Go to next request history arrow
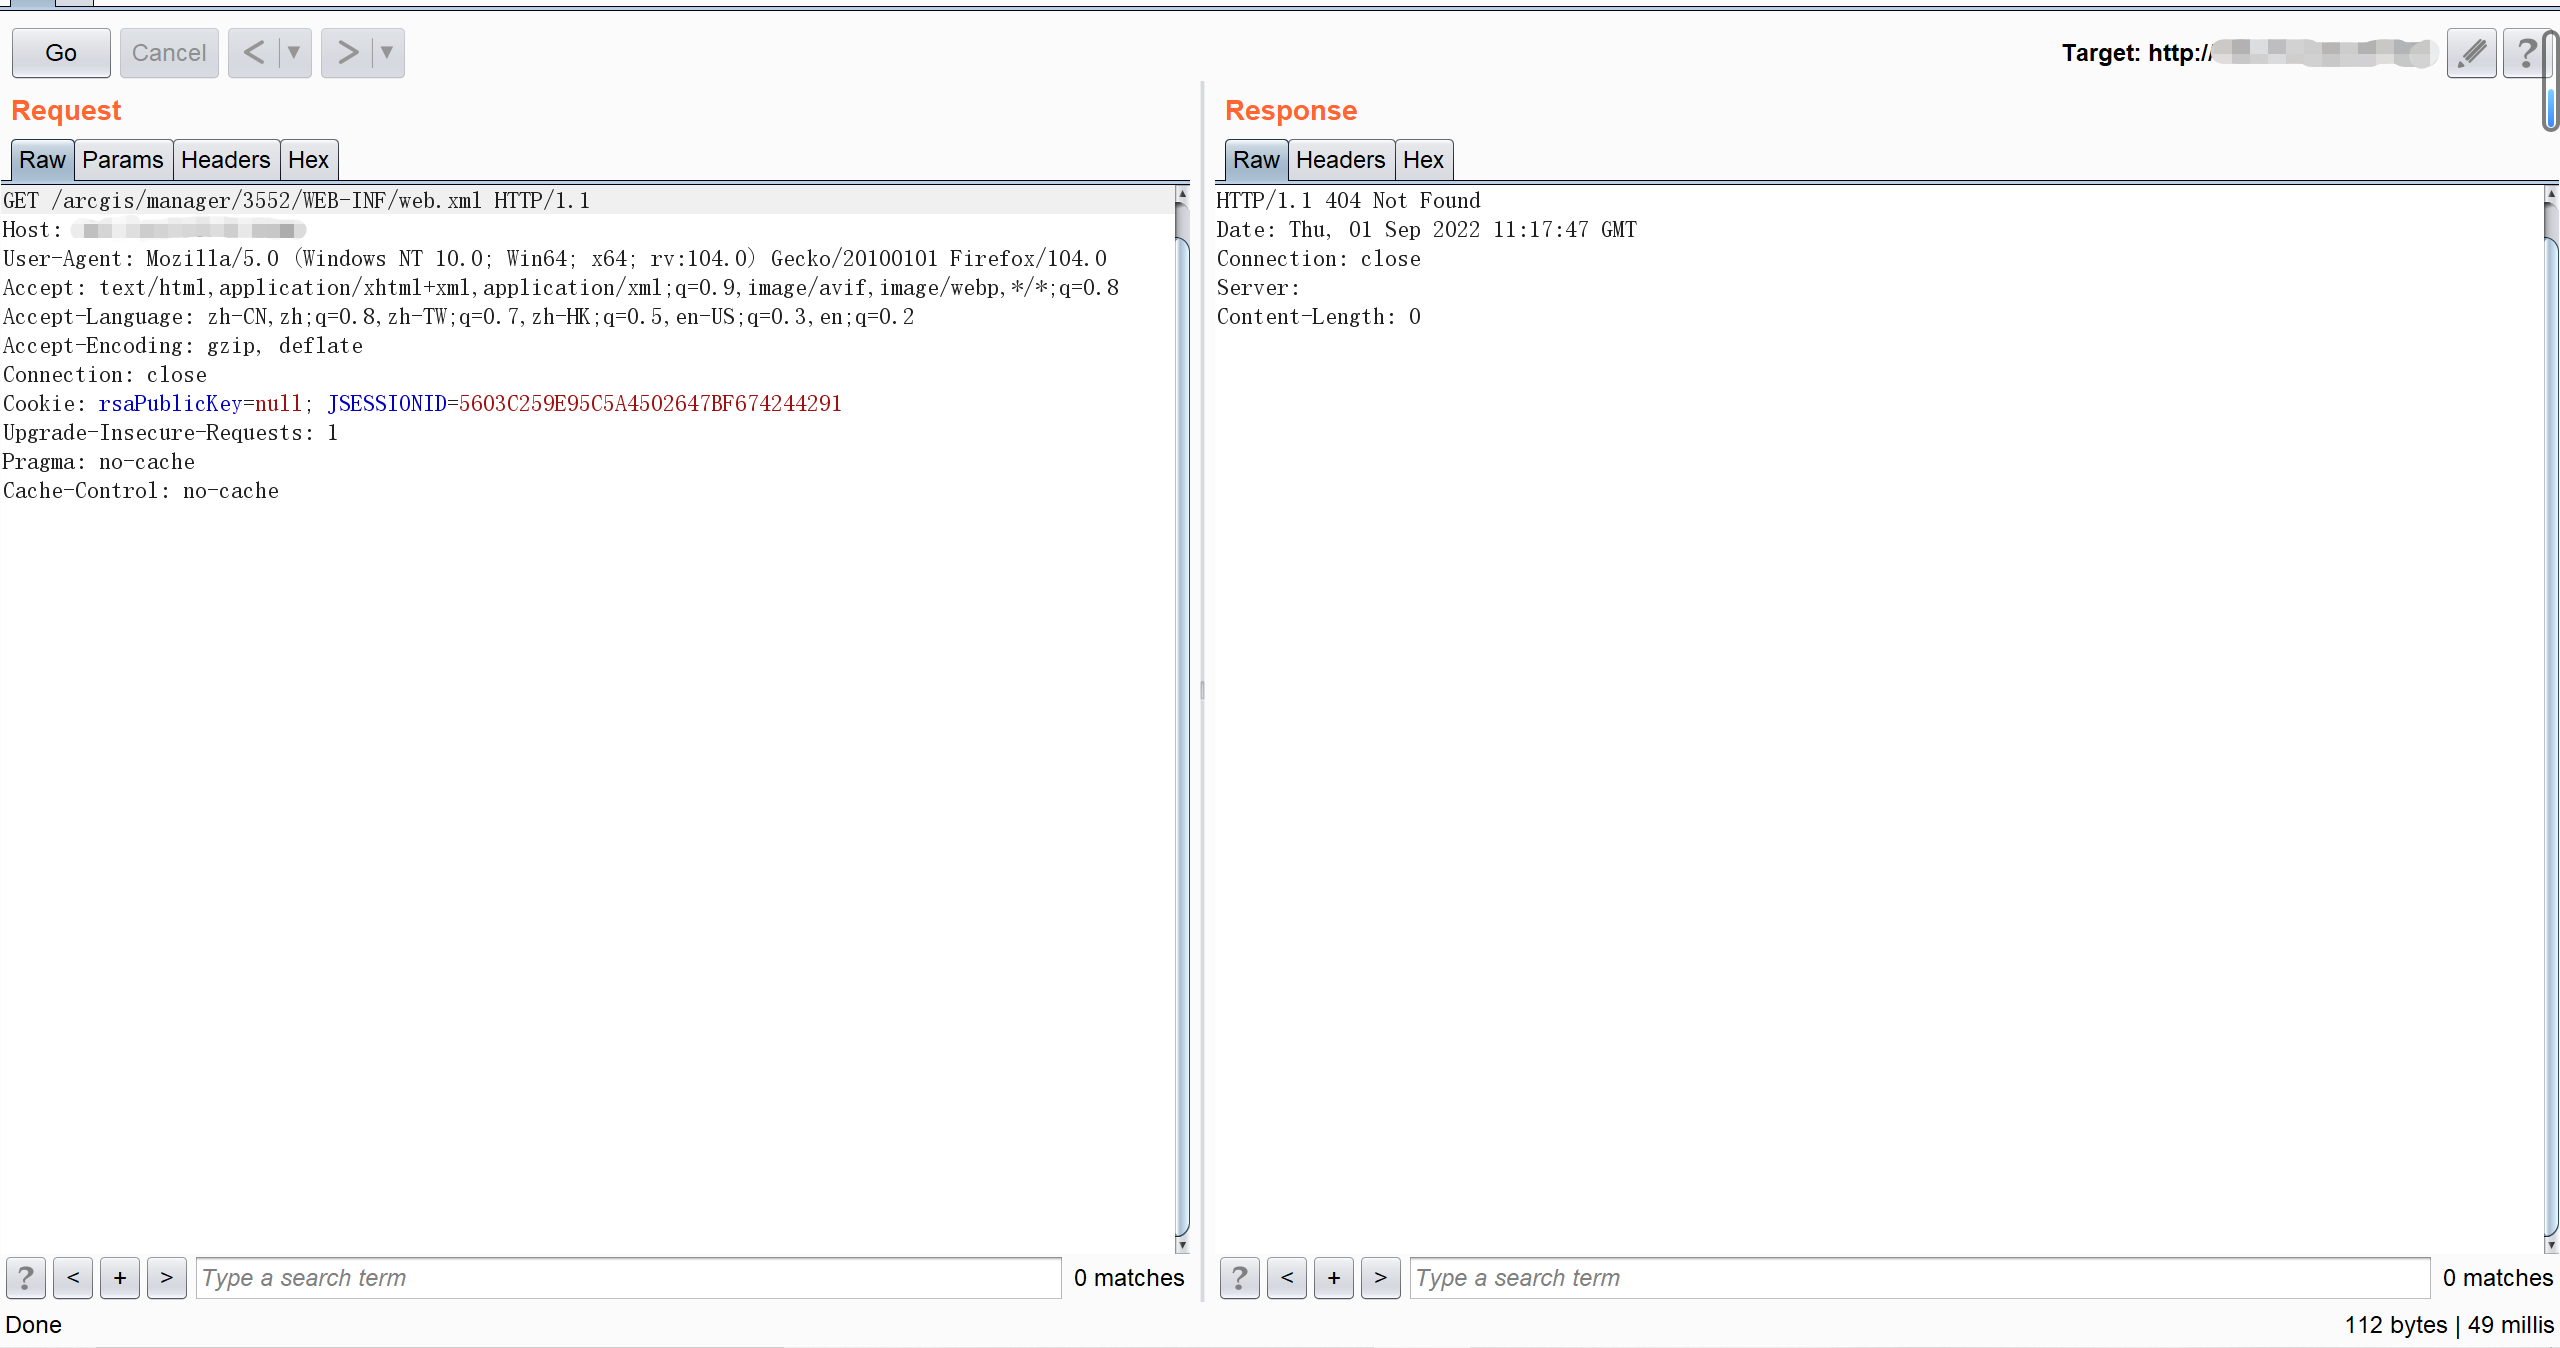 347,53
